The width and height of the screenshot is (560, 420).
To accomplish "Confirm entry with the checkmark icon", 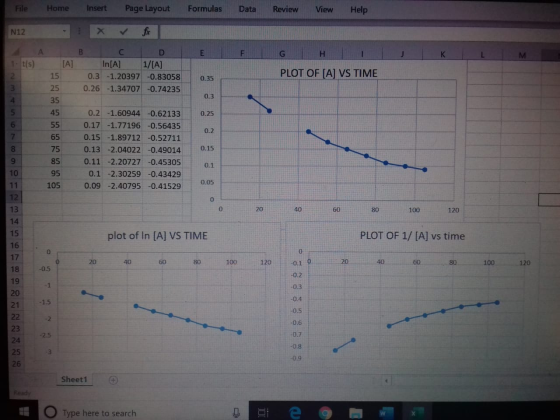I will (124, 32).
